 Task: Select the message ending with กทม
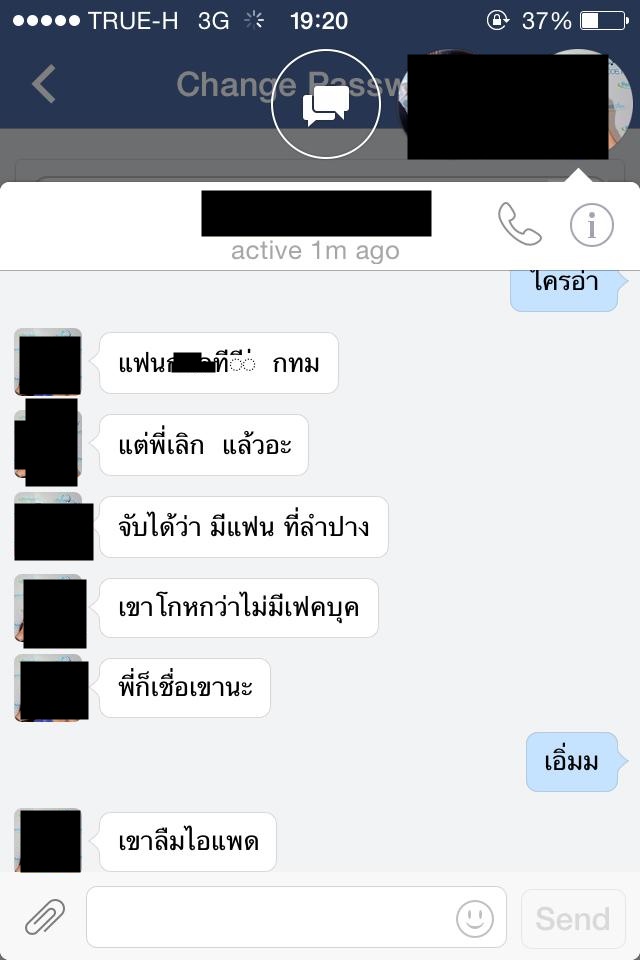click(219, 363)
